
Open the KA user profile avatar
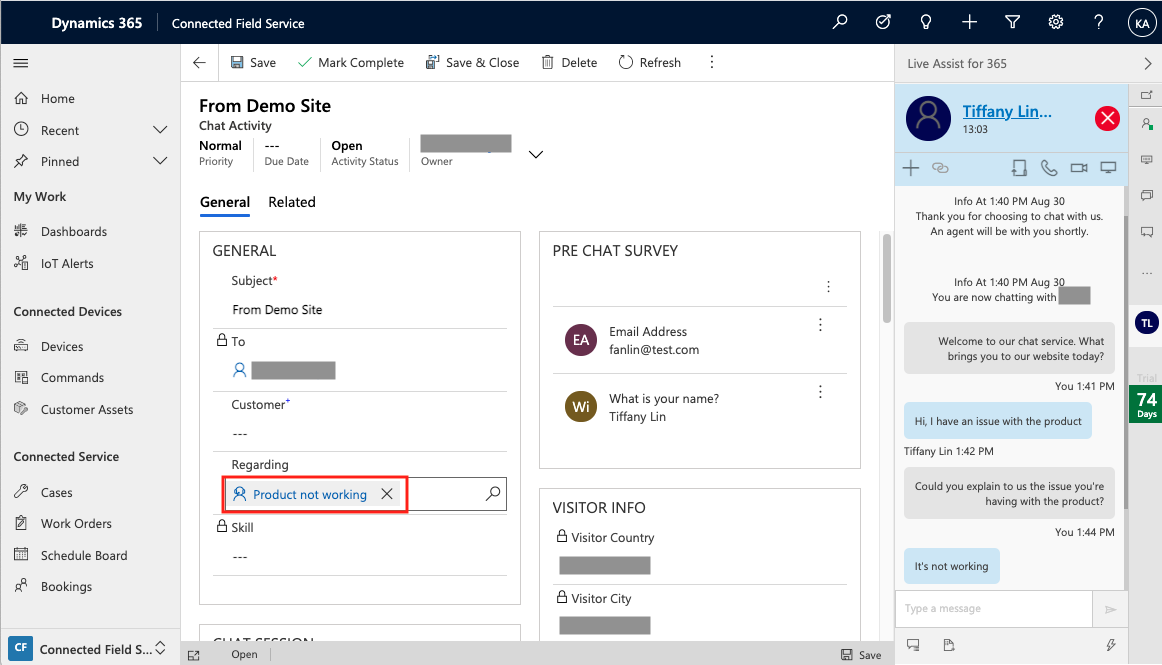pyautogui.click(x=1142, y=23)
